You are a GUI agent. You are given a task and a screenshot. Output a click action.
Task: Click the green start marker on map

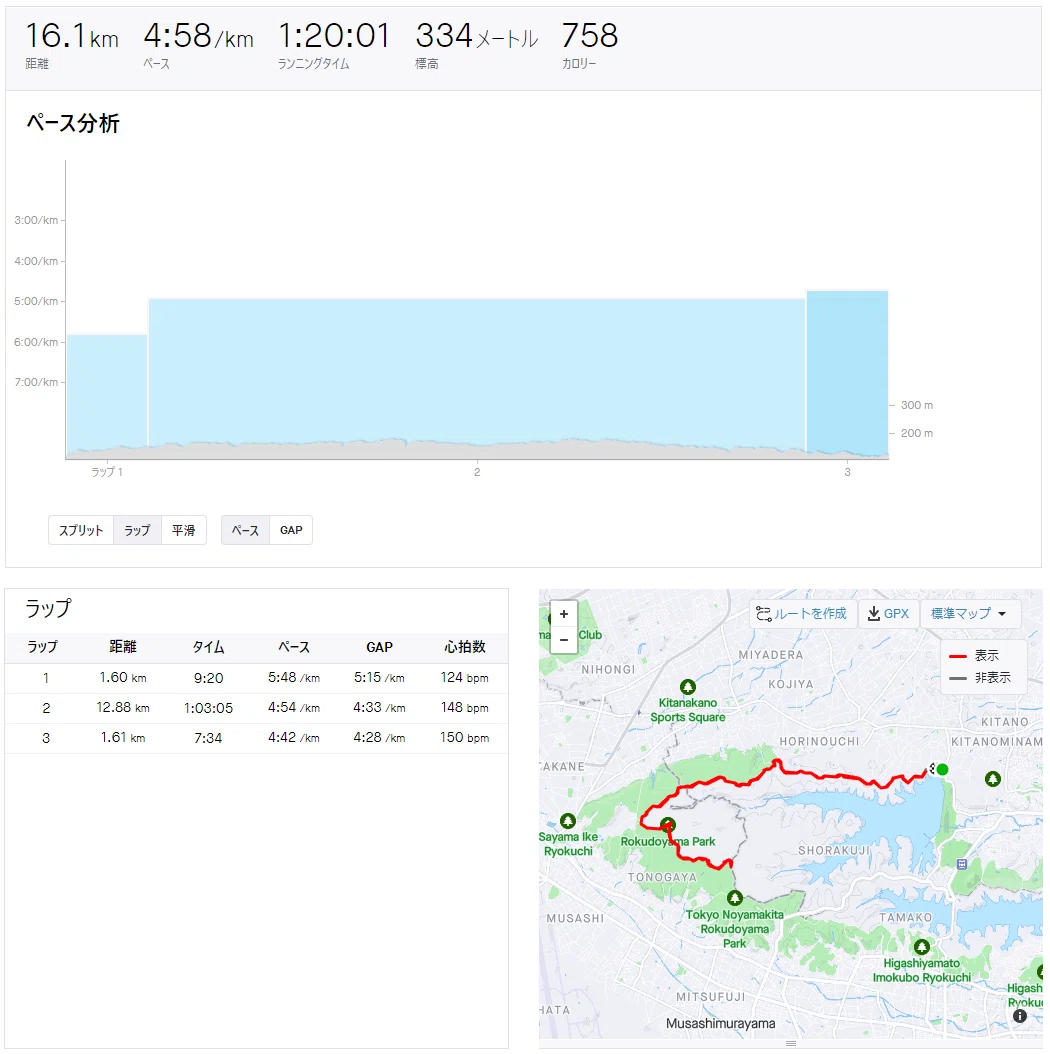click(x=942, y=769)
